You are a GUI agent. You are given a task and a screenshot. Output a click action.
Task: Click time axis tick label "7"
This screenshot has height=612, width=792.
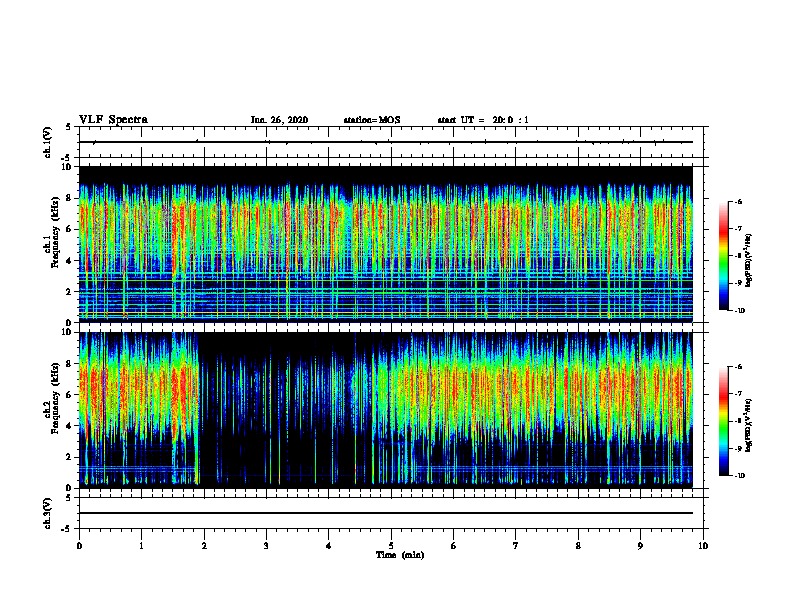pyautogui.click(x=516, y=546)
